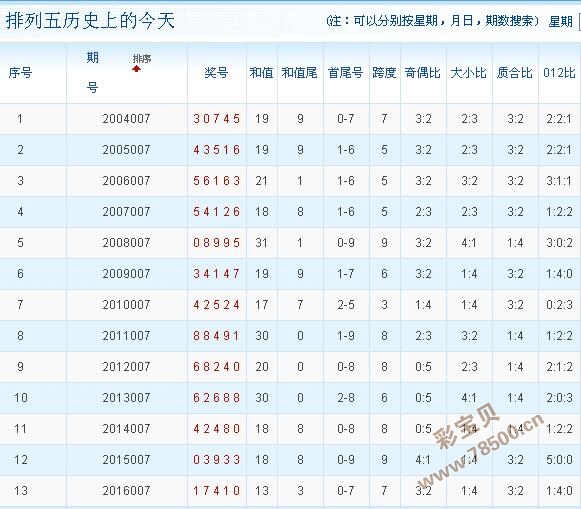Click 首尾号 value 2-5 in row 2010007

(x=346, y=305)
